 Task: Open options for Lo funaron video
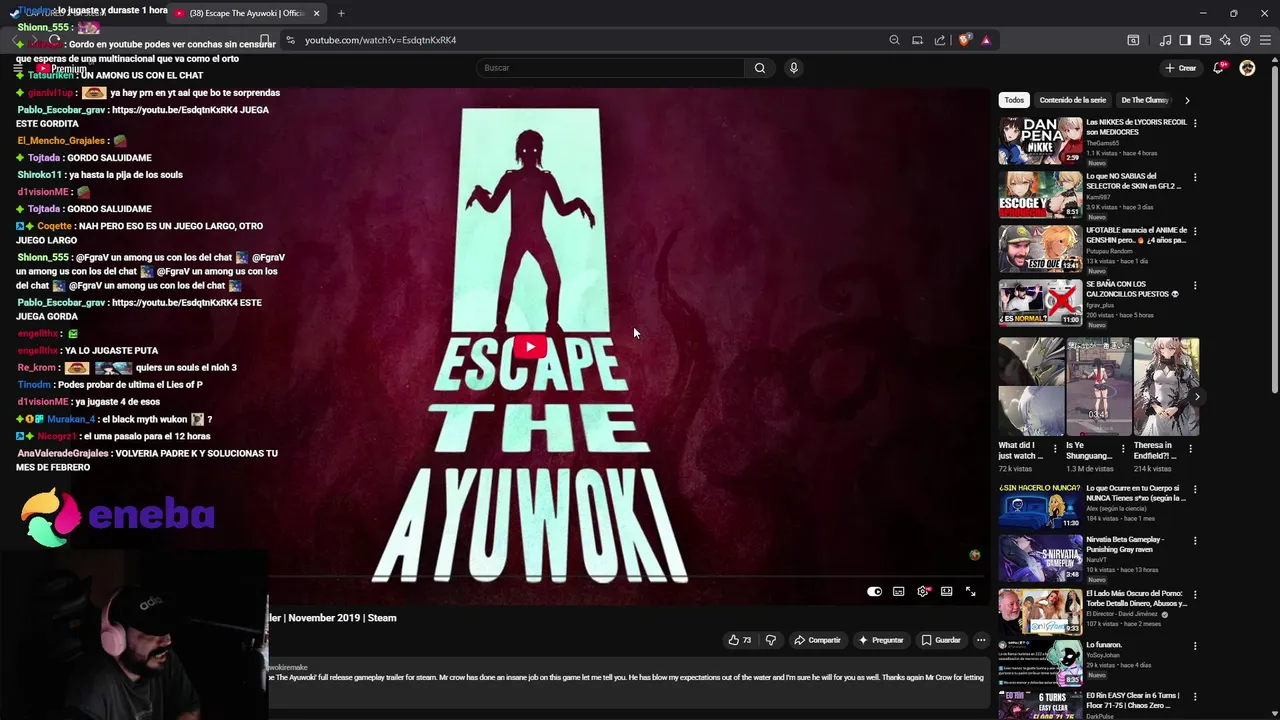(1195, 646)
